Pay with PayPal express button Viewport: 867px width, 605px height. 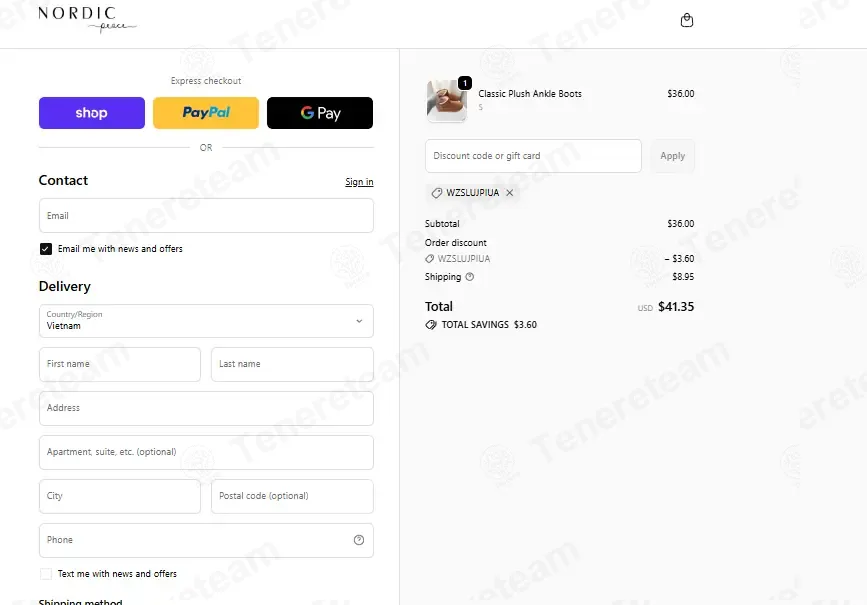click(206, 113)
